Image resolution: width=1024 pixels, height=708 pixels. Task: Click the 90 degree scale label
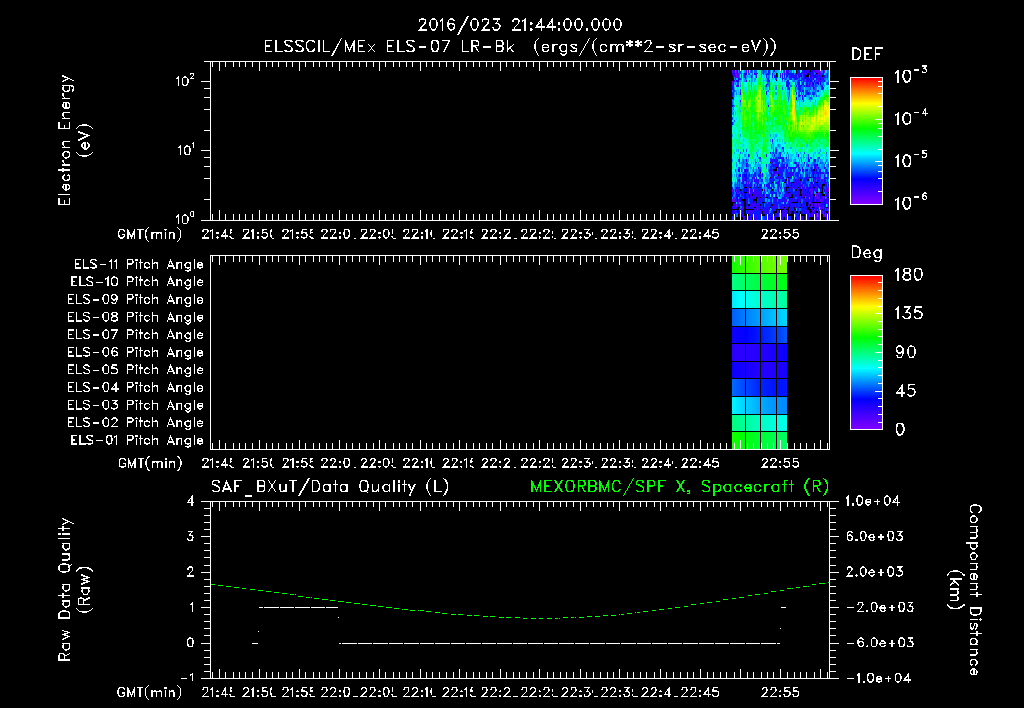[x=906, y=353]
